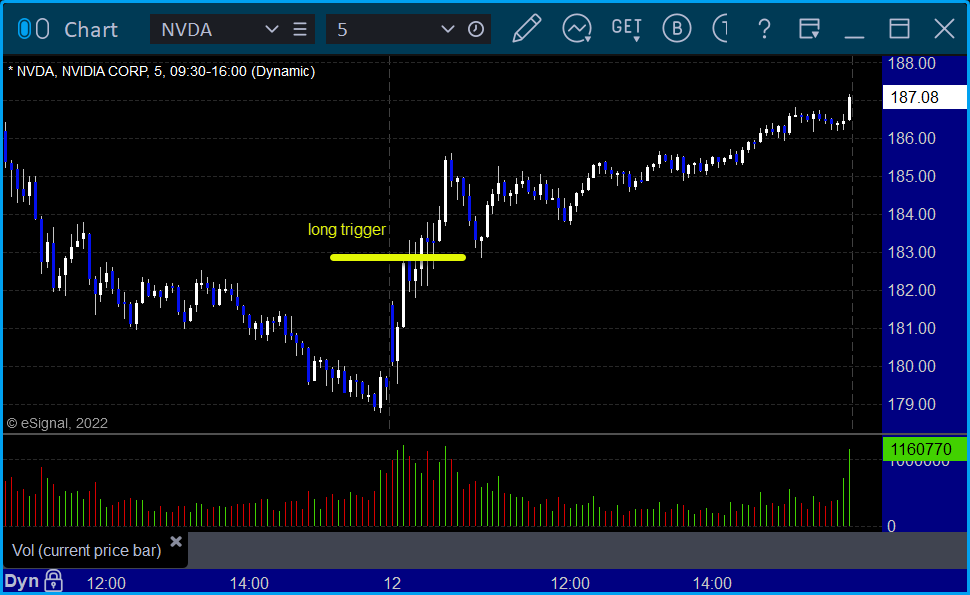Click the 188.00 price axis label
Screen dimensions: 970x595
[911, 63]
